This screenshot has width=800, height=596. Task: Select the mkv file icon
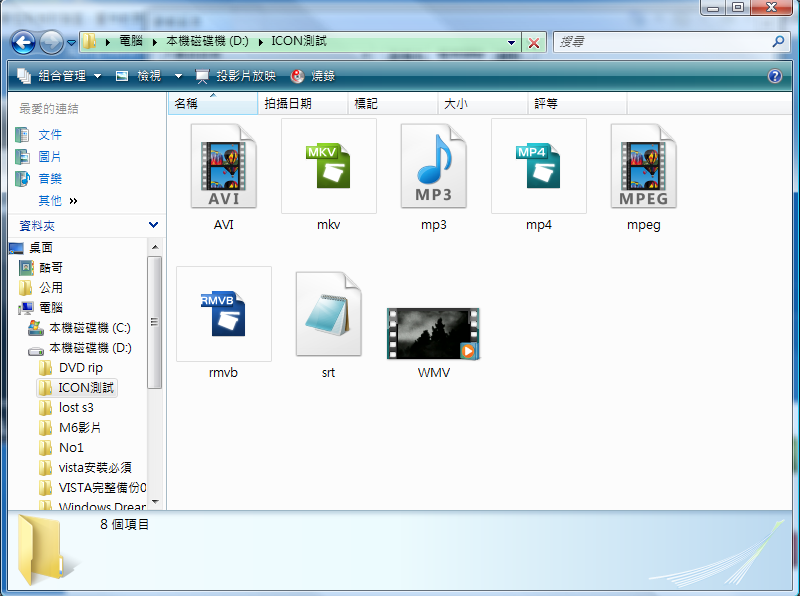(328, 166)
